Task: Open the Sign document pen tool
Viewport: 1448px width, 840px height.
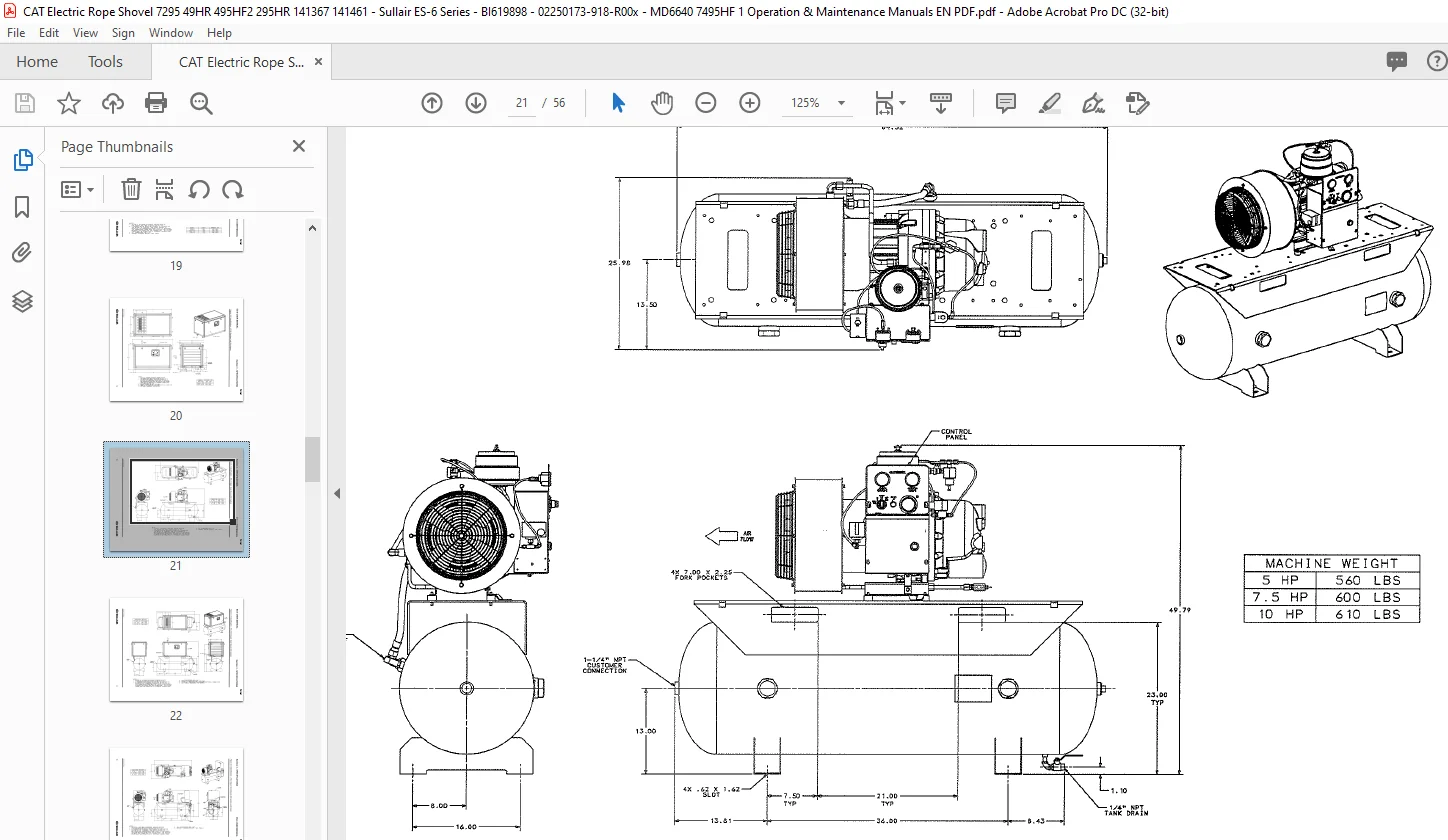Action: [1093, 103]
